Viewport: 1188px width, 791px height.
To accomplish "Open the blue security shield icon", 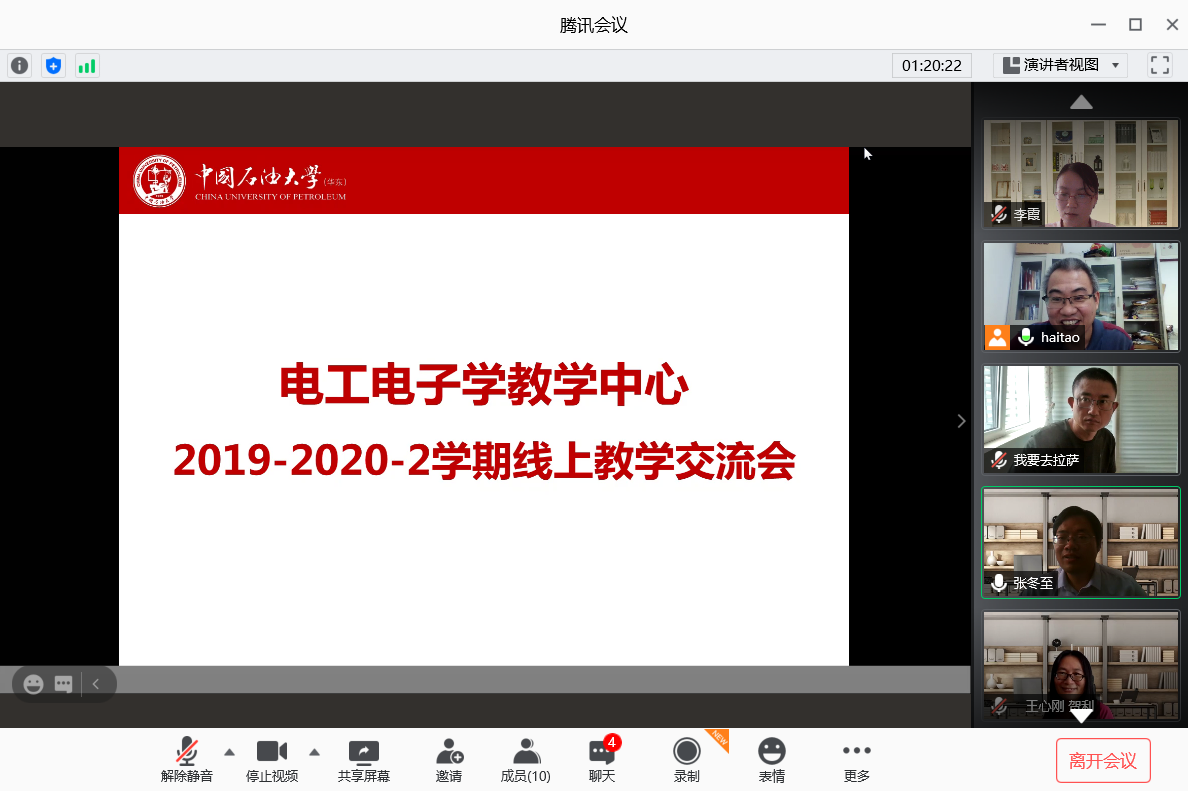I will [53, 66].
